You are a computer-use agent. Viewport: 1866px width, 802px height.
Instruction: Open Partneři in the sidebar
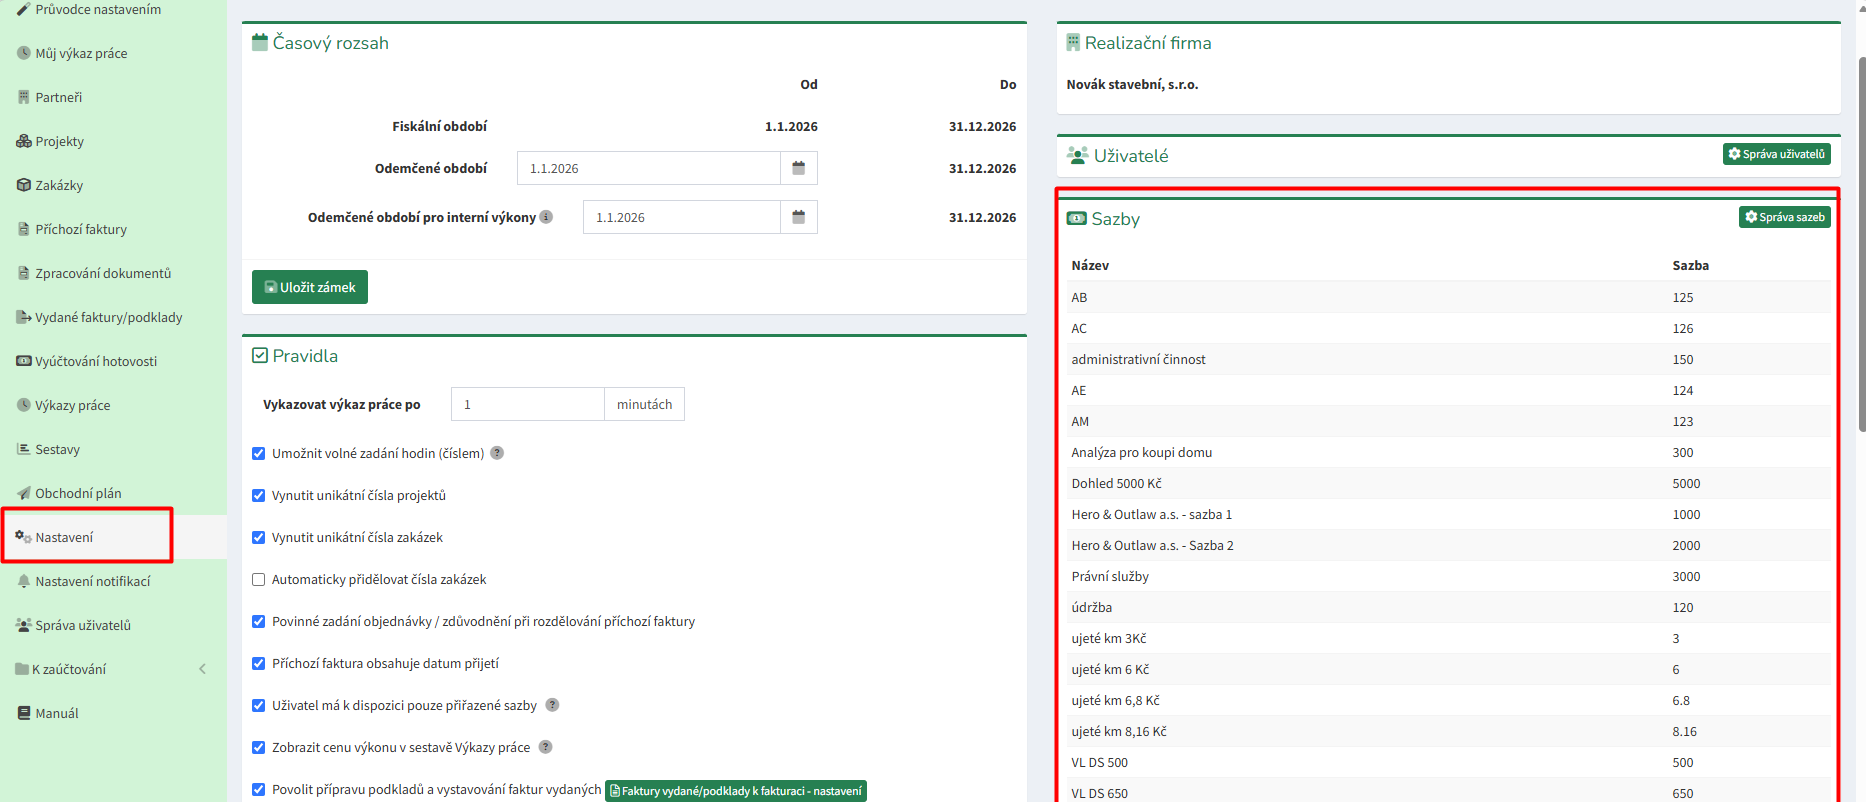tap(114, 97)
